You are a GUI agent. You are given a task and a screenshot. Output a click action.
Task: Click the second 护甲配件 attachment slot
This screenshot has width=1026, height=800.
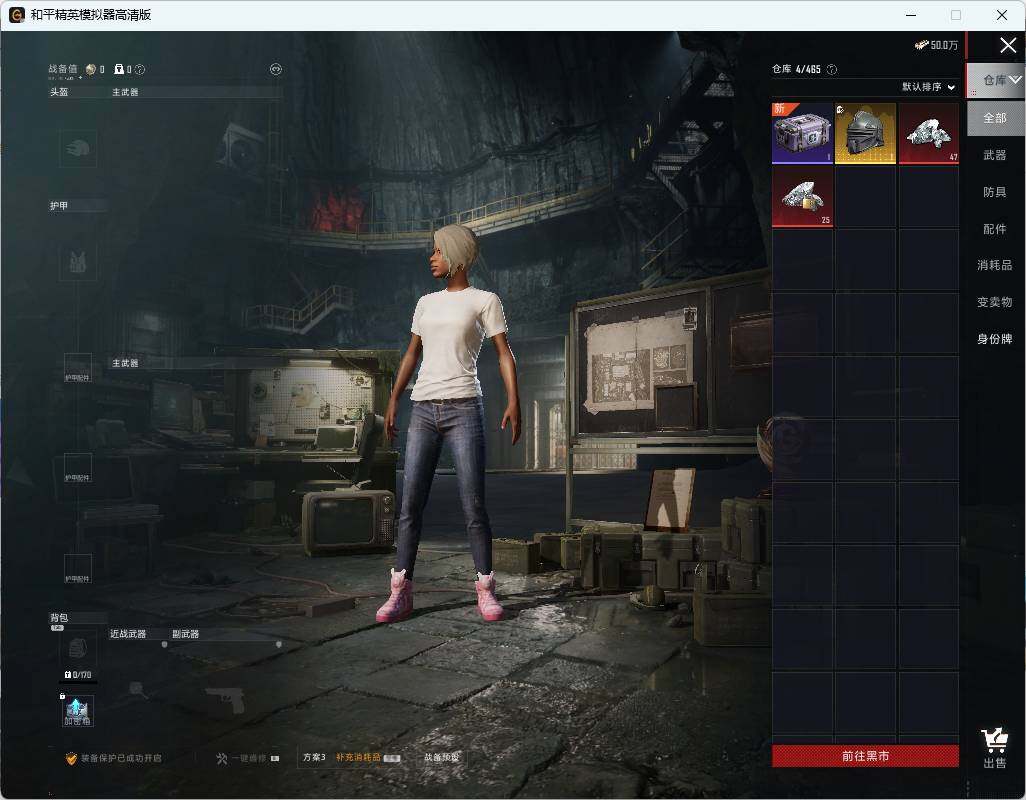coord(78,468)
